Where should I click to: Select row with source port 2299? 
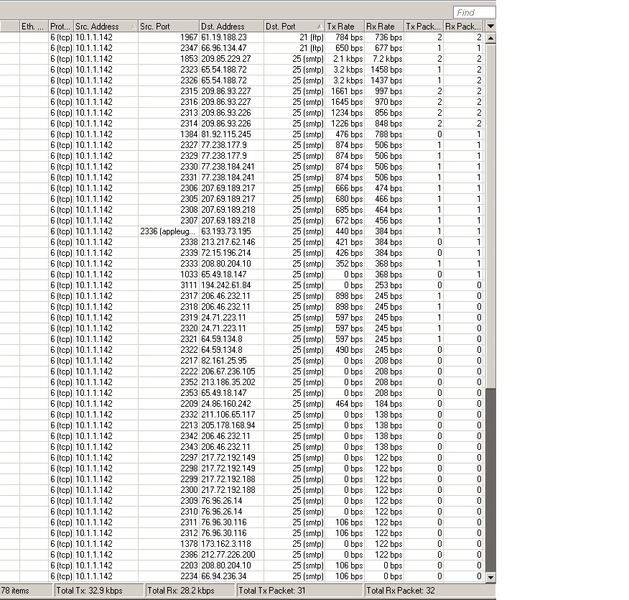pyautogui.click(x=241, y=479)
